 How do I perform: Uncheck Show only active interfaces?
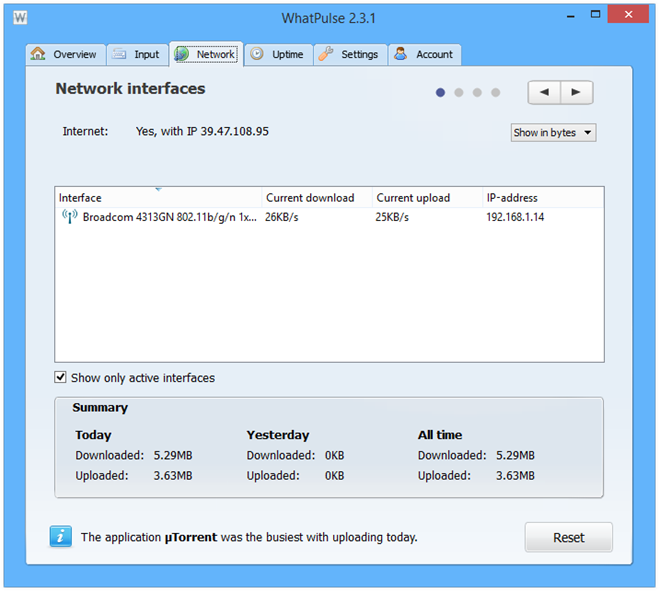(x=61, y=378)
